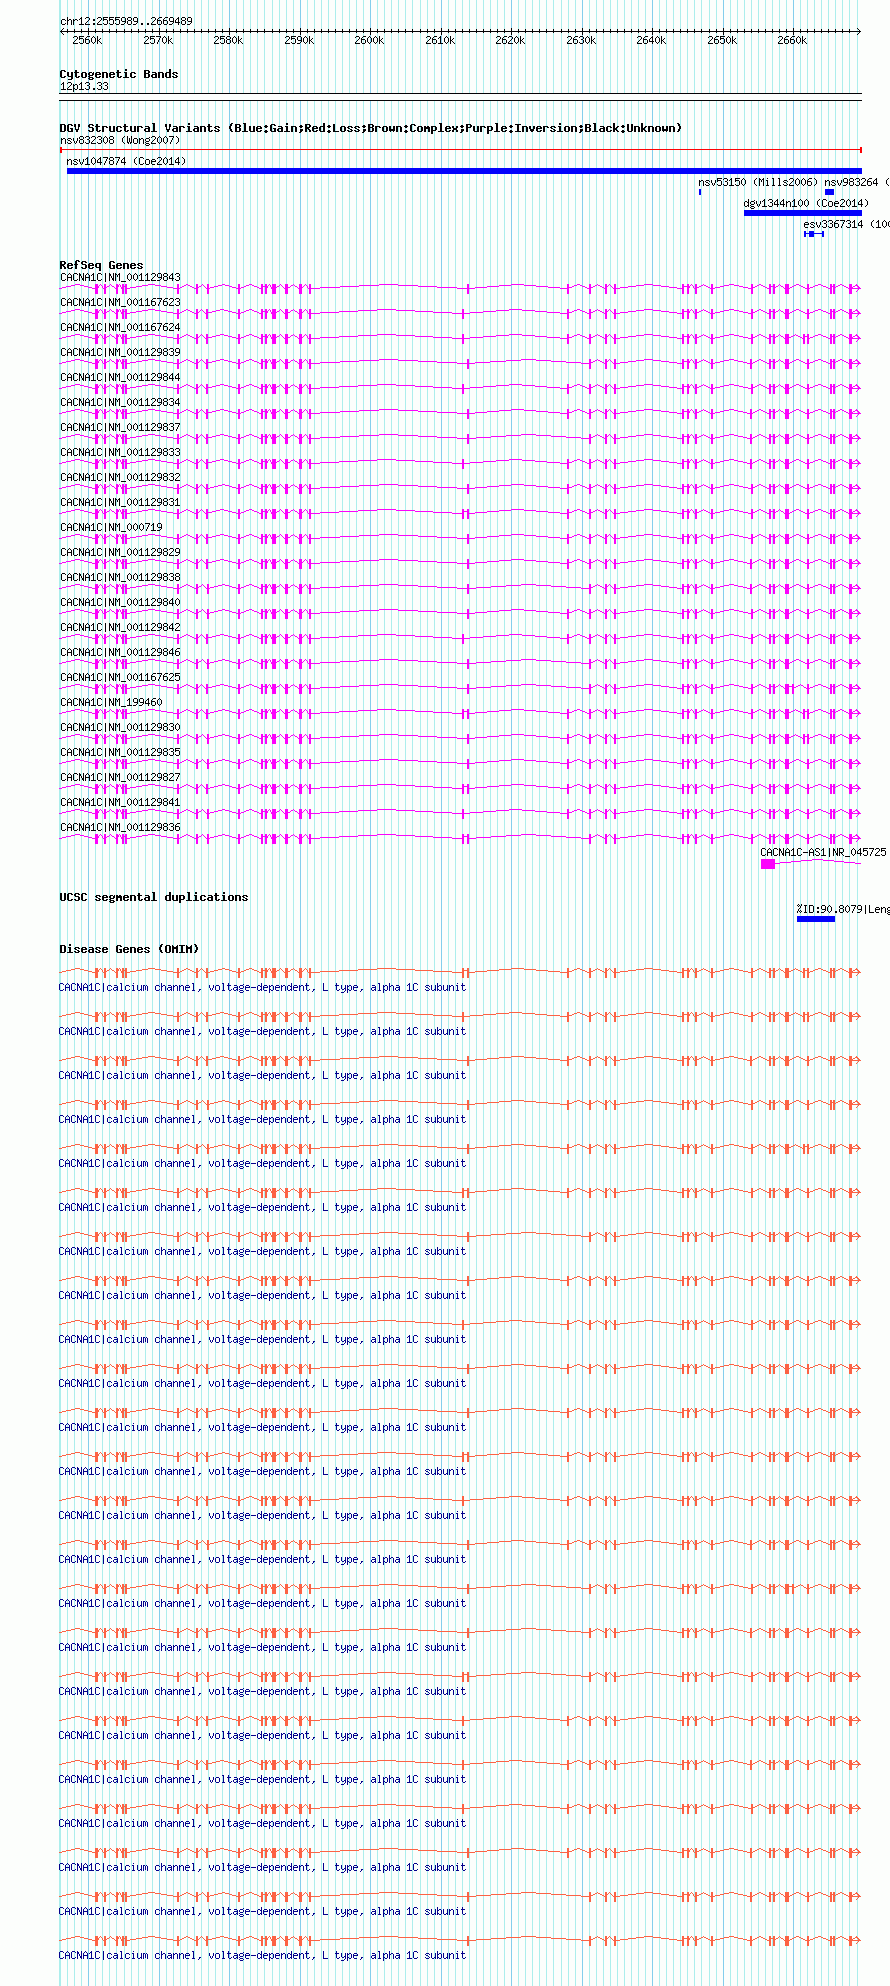Open transcript CACNA1C|NM_001129837

click(120, 428)
